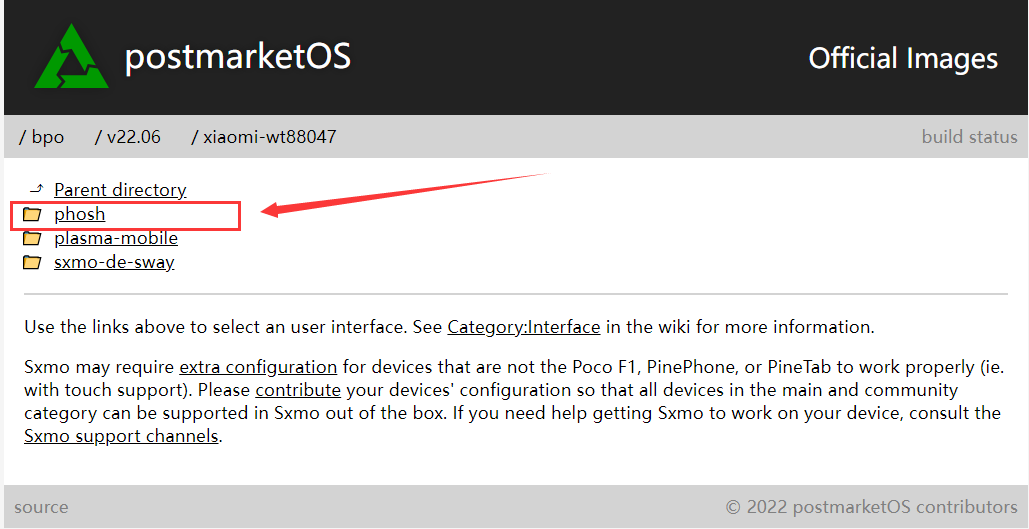Open the build status link
The image size is (1029, 529).
(969, 137)
